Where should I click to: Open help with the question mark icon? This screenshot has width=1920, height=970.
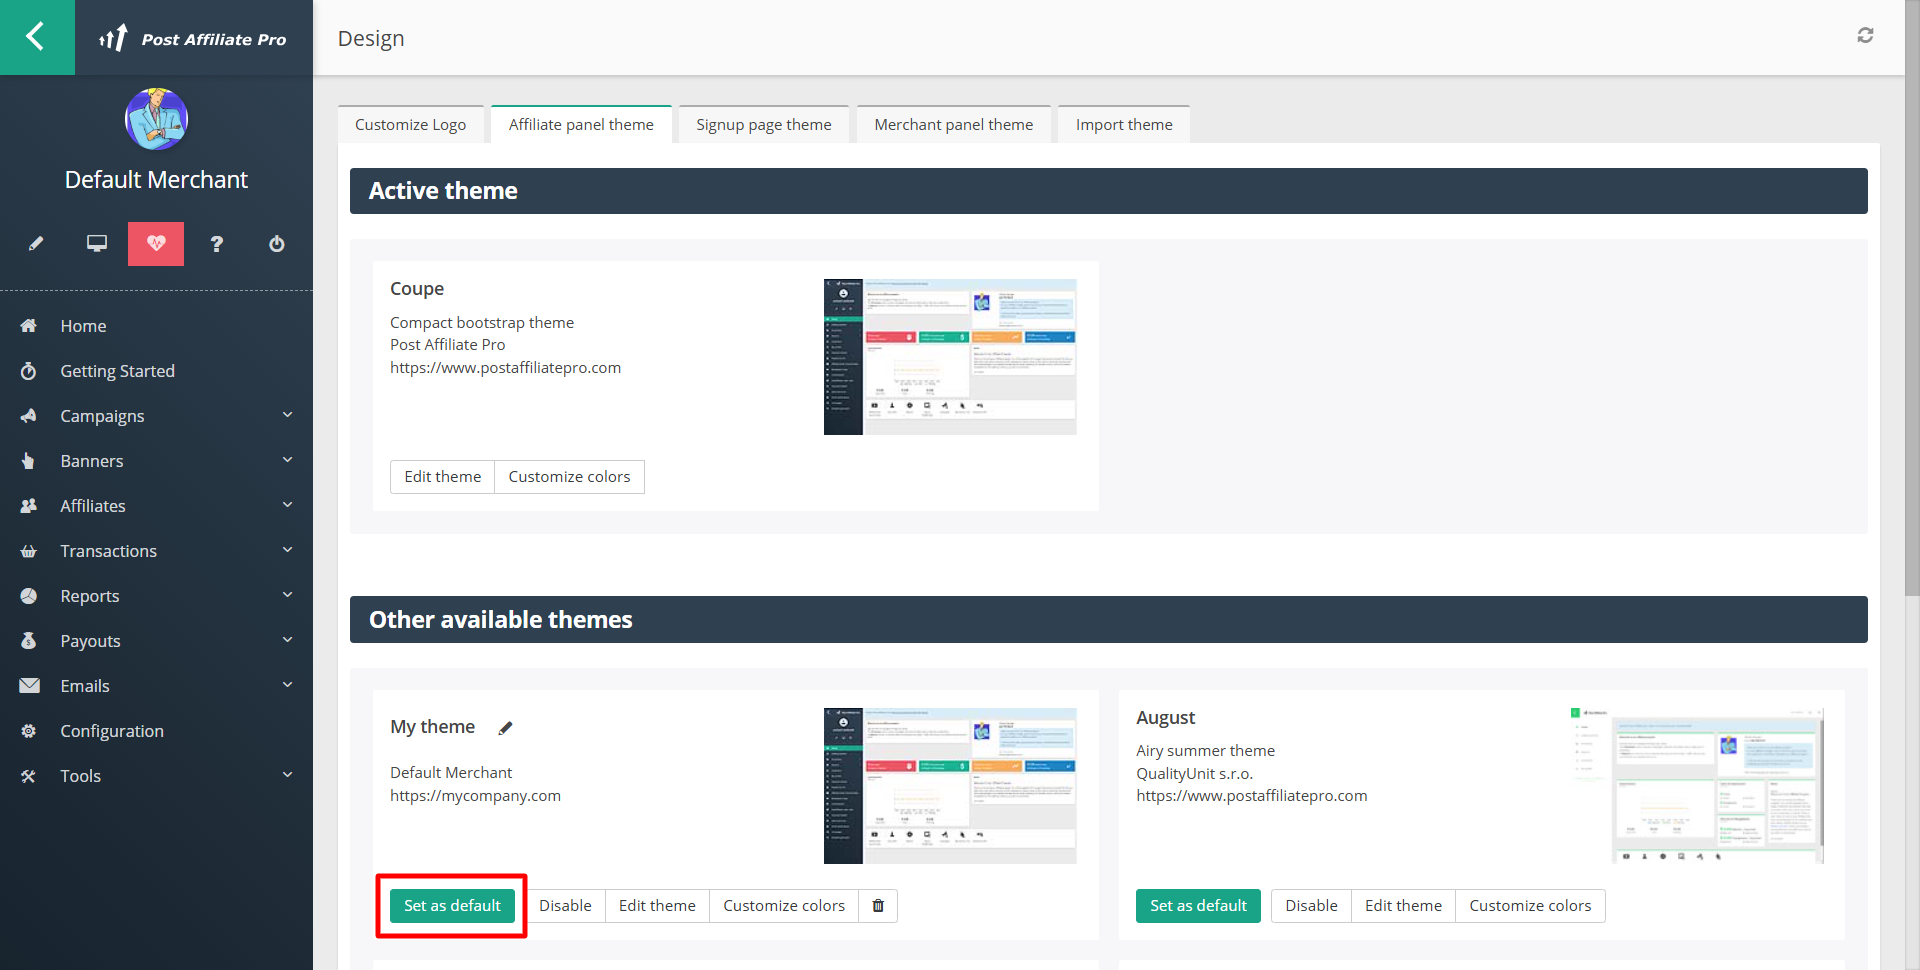(x=216, y=244)
